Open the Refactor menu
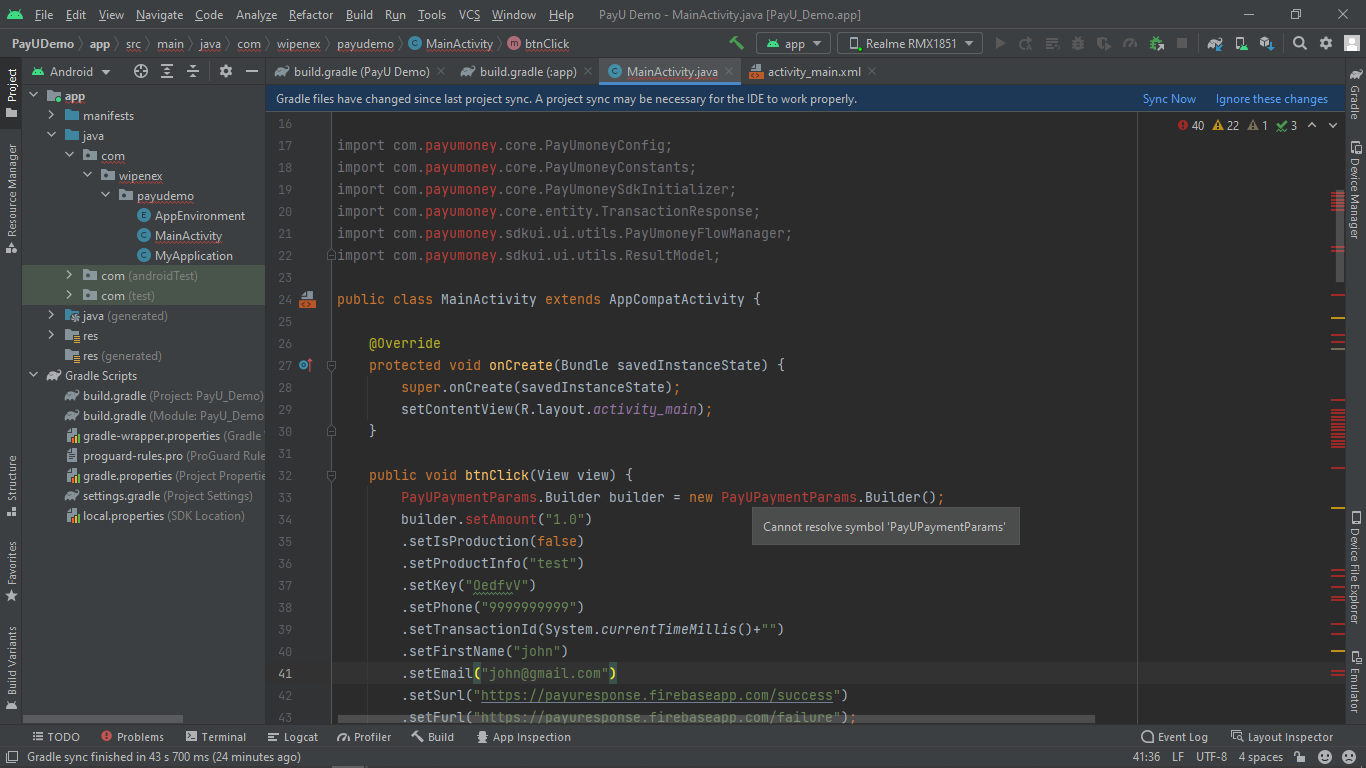1366x768 pixels. point(311,15)
